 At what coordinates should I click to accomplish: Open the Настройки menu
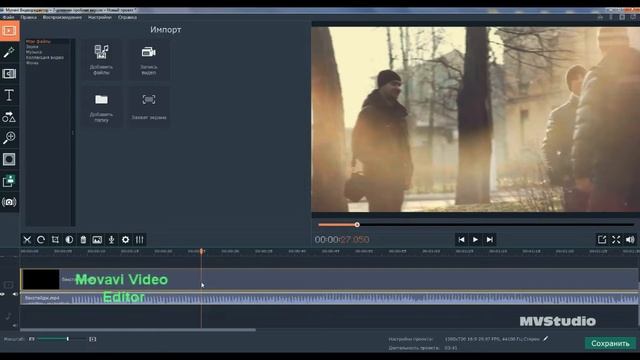pyautogui.click(x=100, y=17)
